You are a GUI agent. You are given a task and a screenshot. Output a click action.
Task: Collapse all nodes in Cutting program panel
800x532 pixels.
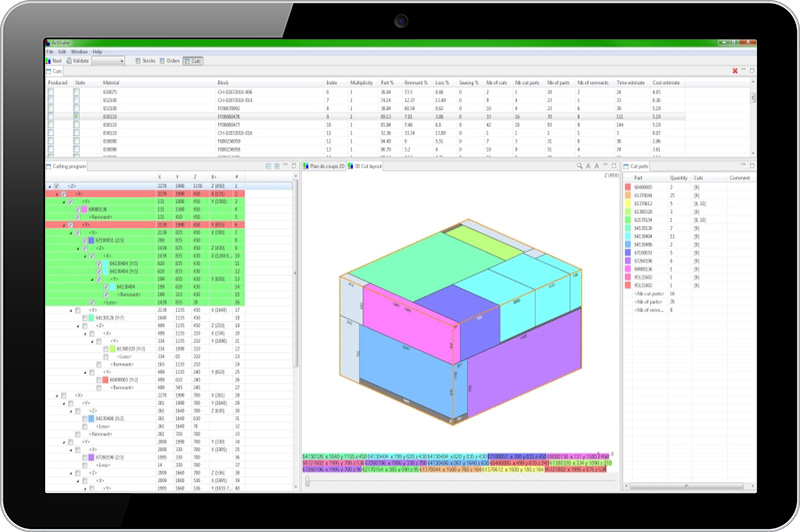267,166
